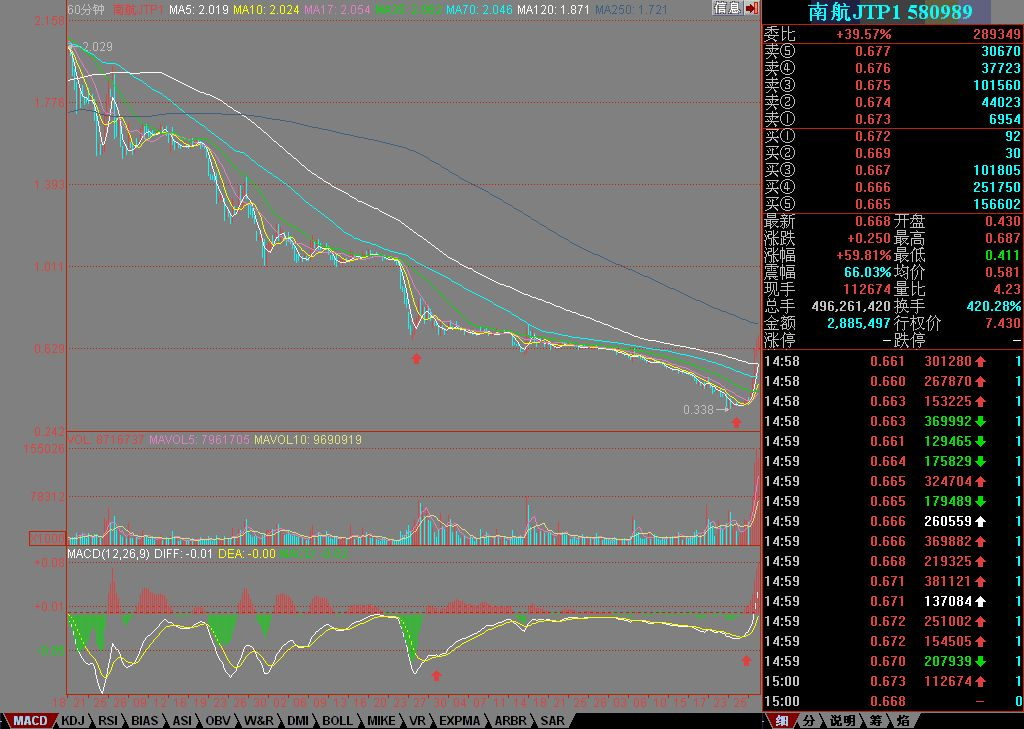
Task: Click the rightmost red arrow in the MACD panel
Action: pyautogui.click(x=746, y=660)
